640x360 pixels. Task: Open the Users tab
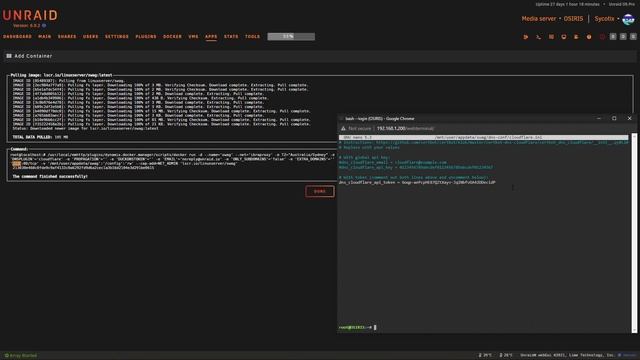(x=91, y=37)
